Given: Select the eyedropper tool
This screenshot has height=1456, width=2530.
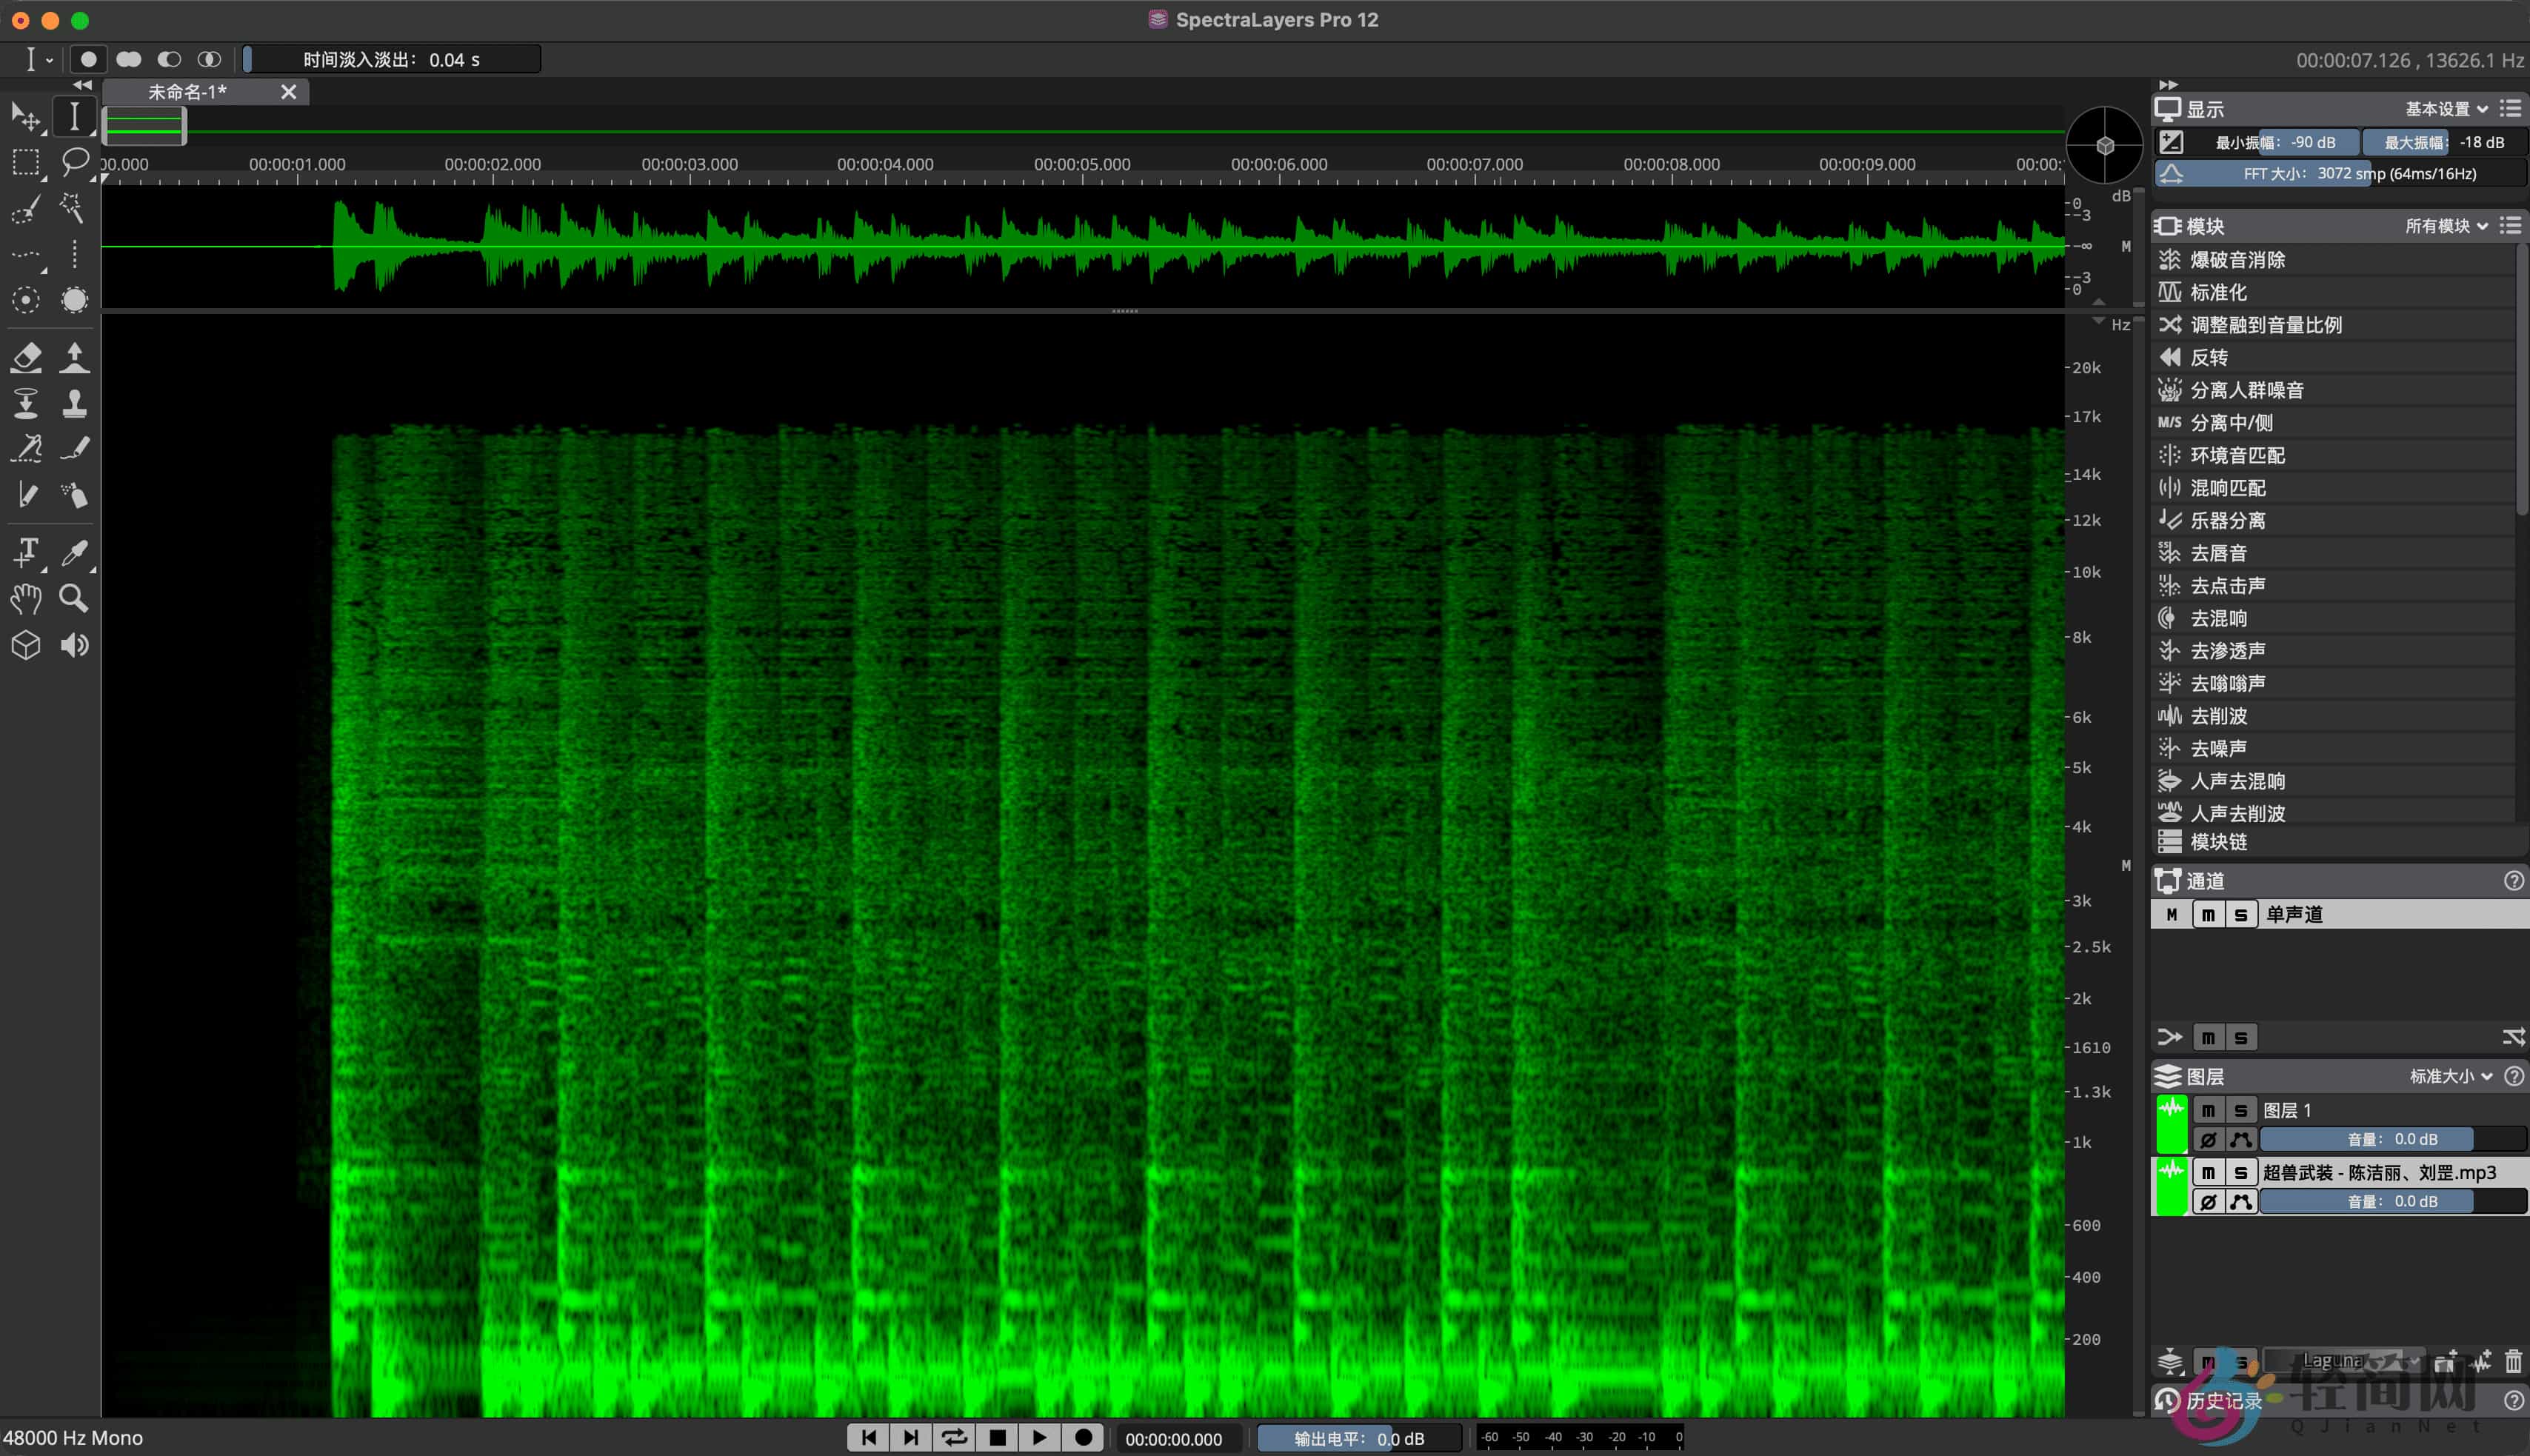Looking at the screenshot, I should [x=74, y=551].
